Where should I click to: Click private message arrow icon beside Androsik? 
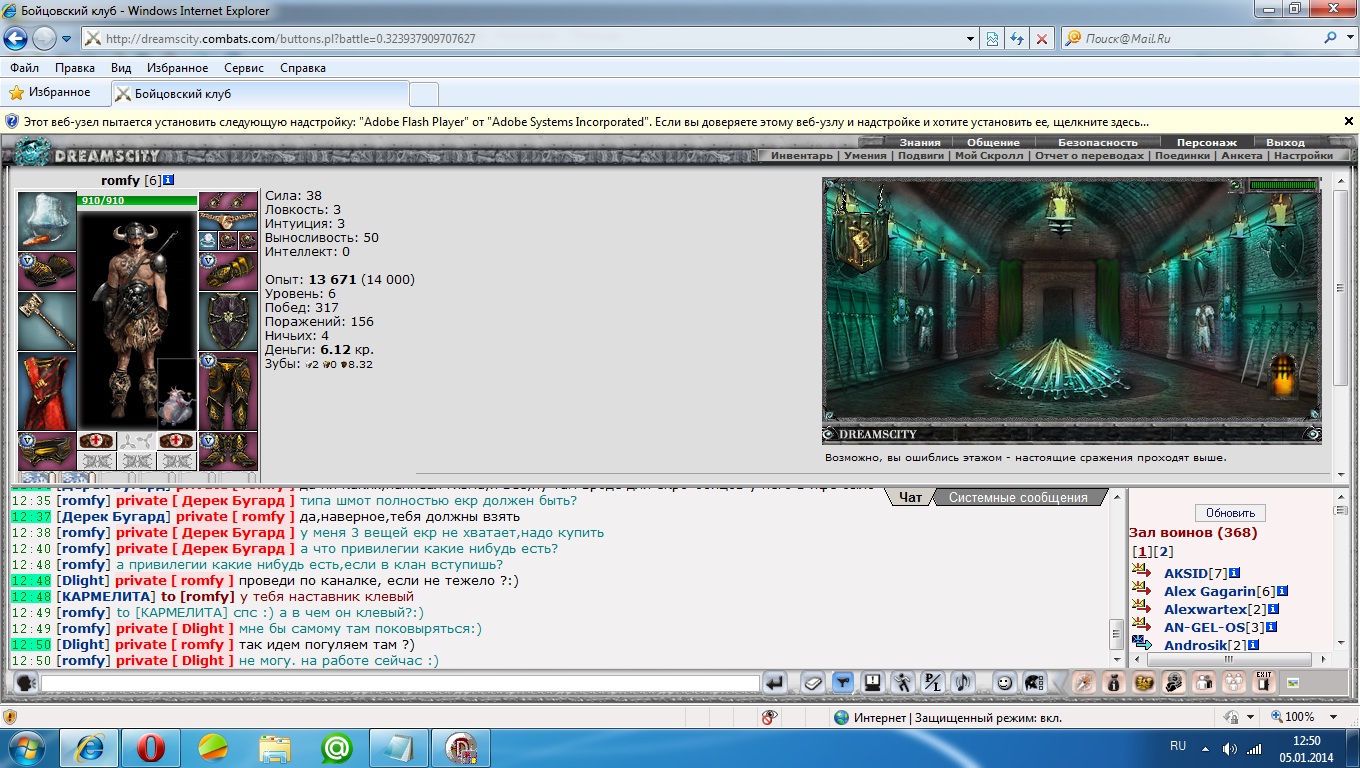coord(1141,643)
